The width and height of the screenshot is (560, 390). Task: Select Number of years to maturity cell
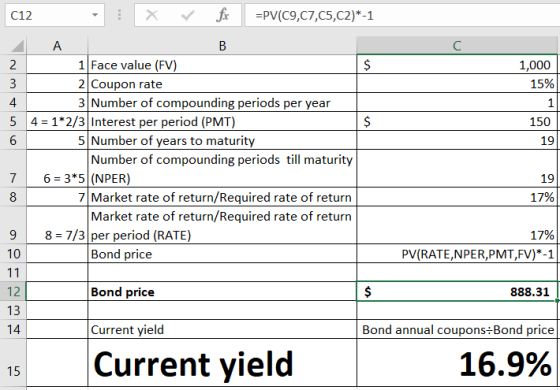[222, 140]
